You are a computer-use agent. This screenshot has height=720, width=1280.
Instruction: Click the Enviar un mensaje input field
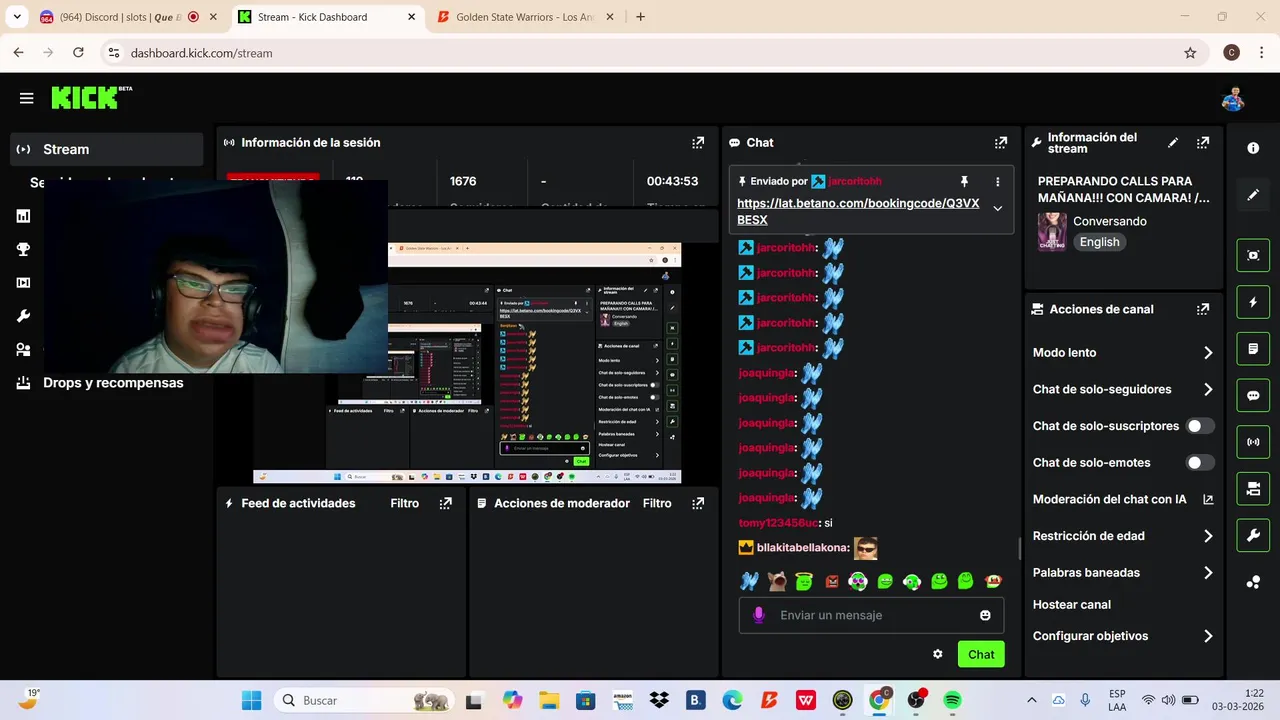(871, 615)
